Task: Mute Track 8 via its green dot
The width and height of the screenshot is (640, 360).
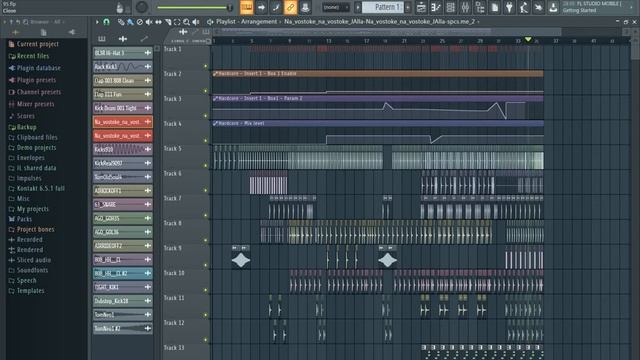Action: (x=206, y=240)
